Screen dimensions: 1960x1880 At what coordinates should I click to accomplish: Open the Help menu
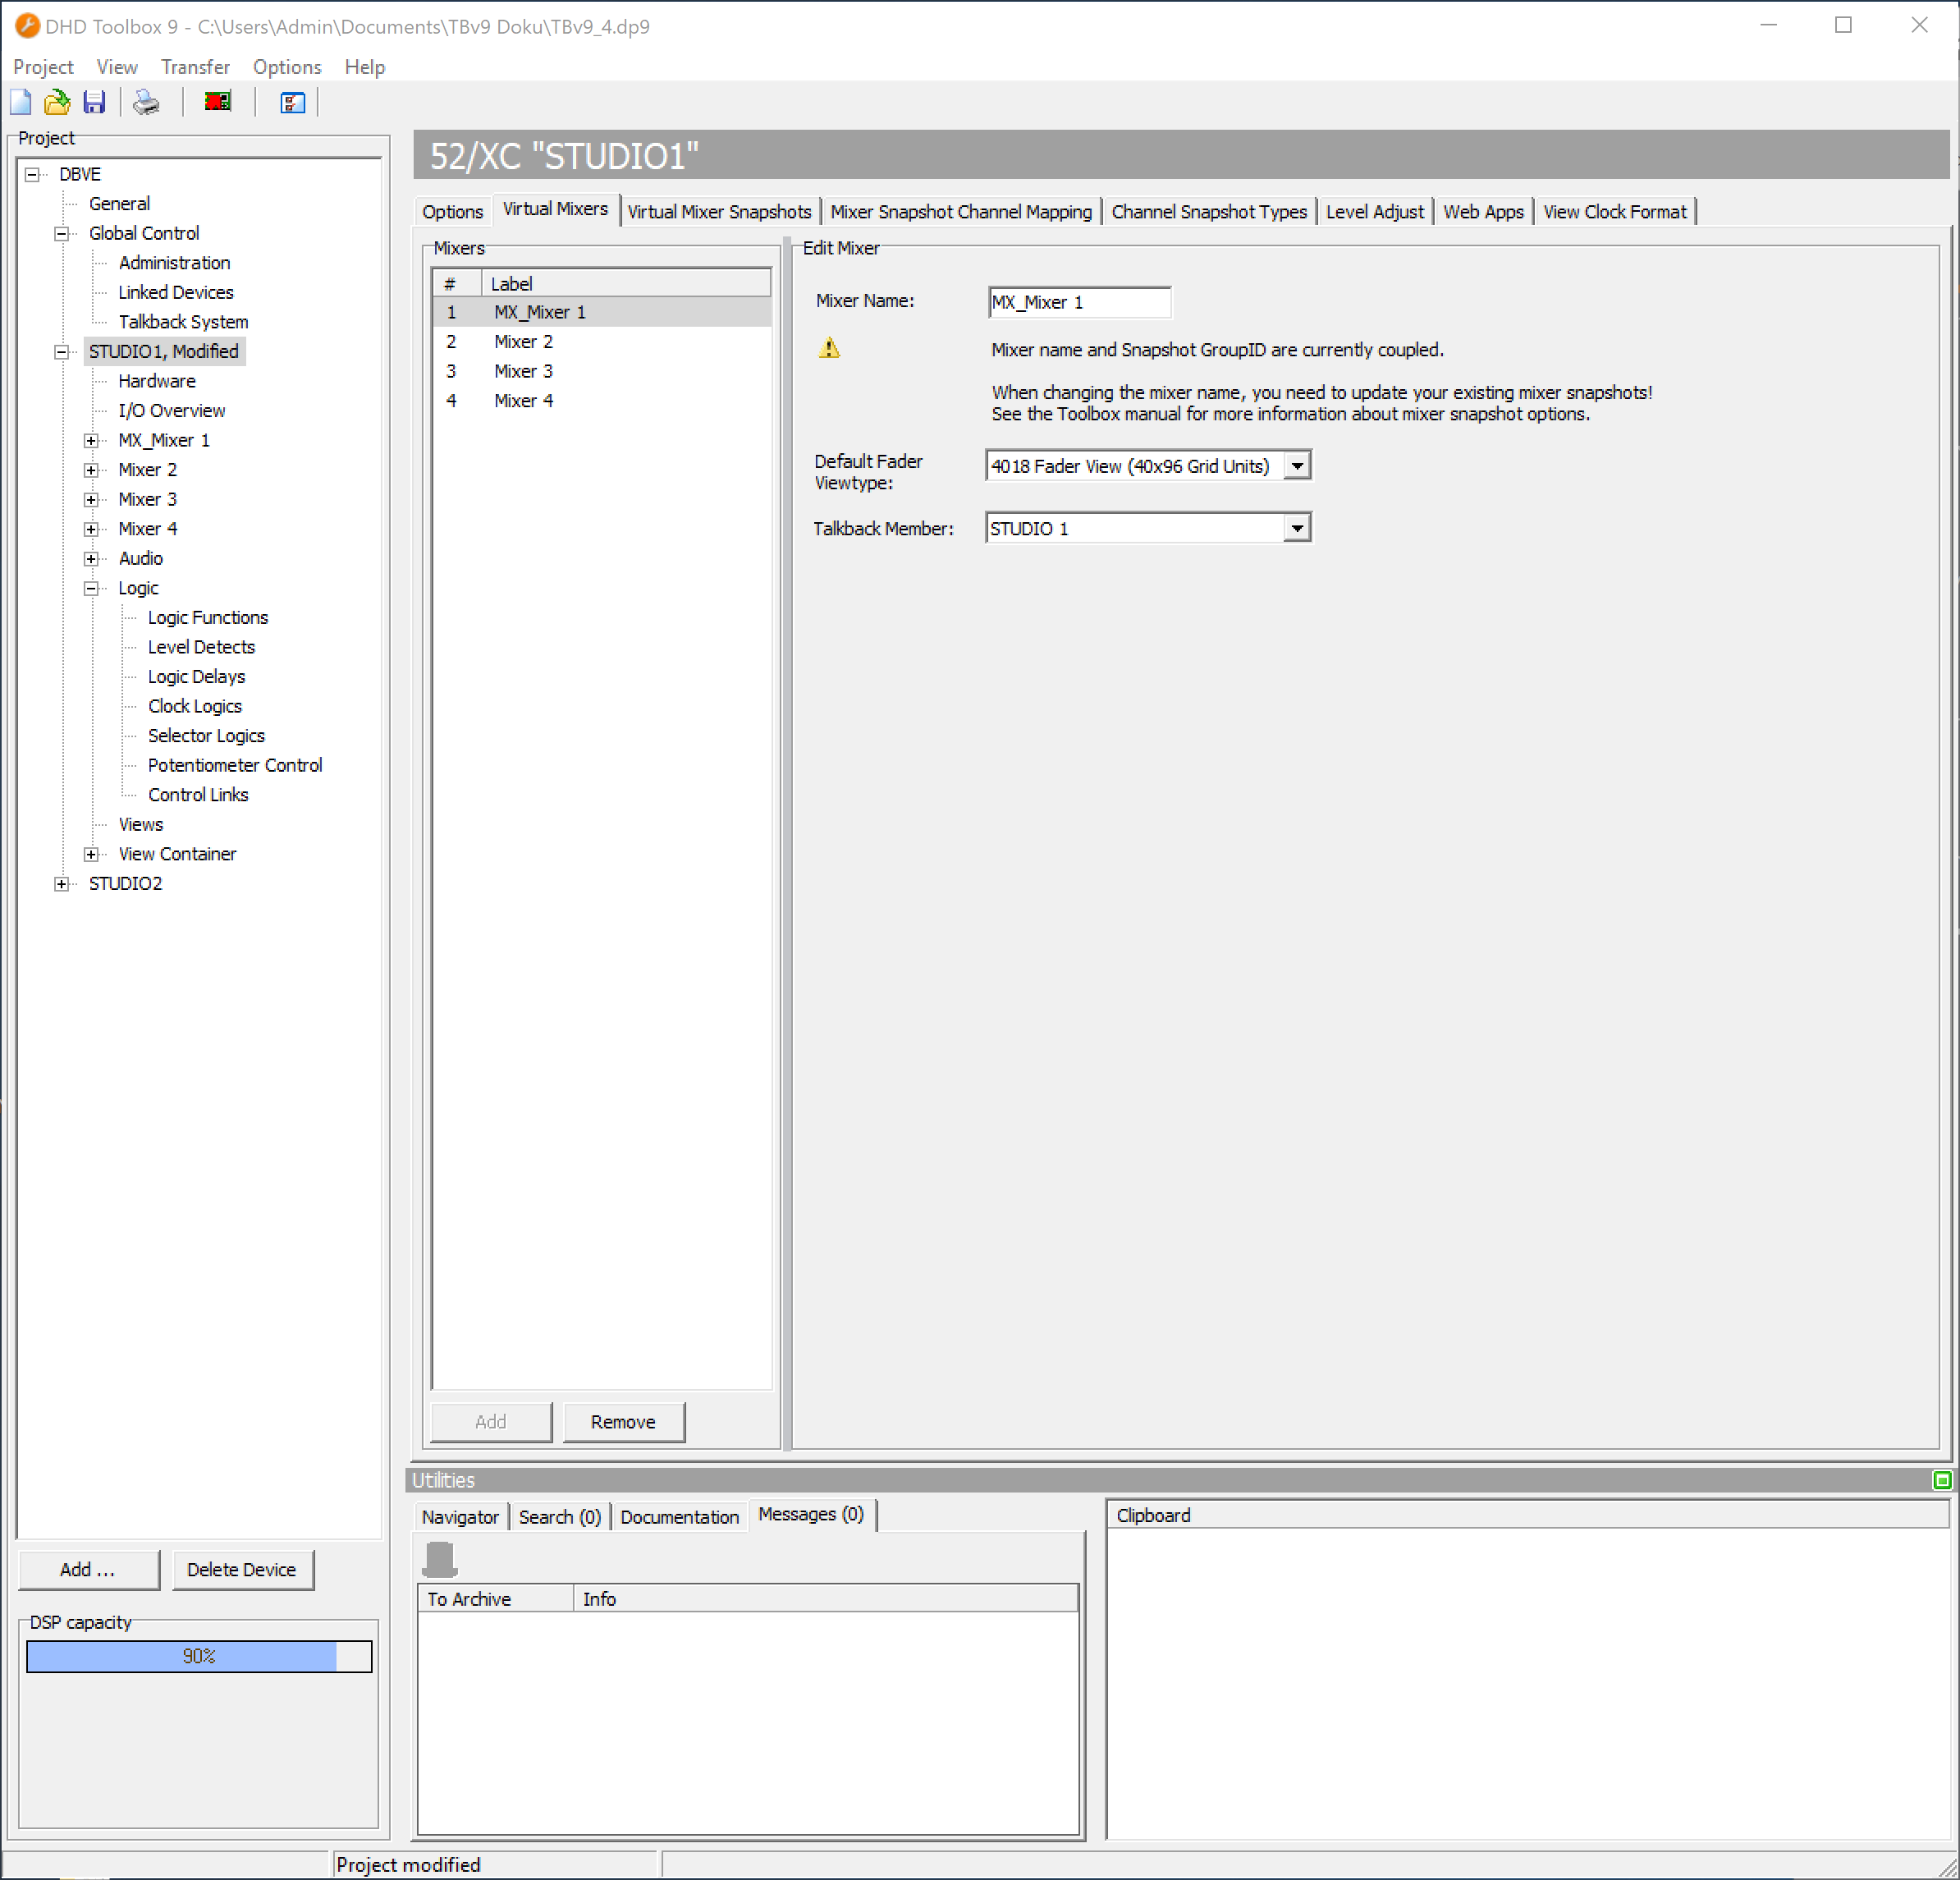pos(365,67)
